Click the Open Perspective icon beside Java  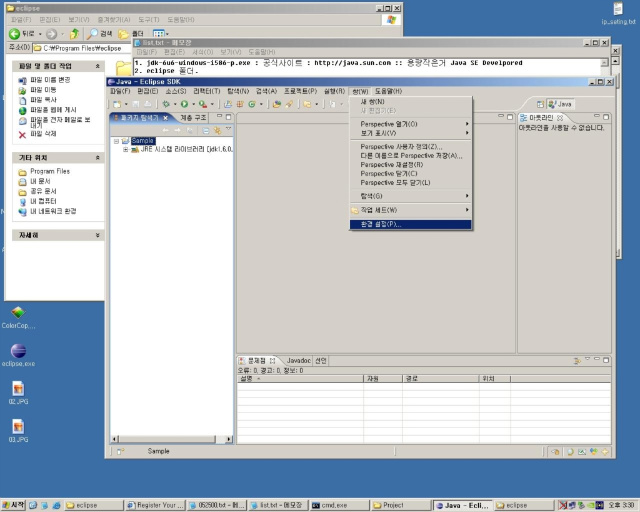(540, 104)
